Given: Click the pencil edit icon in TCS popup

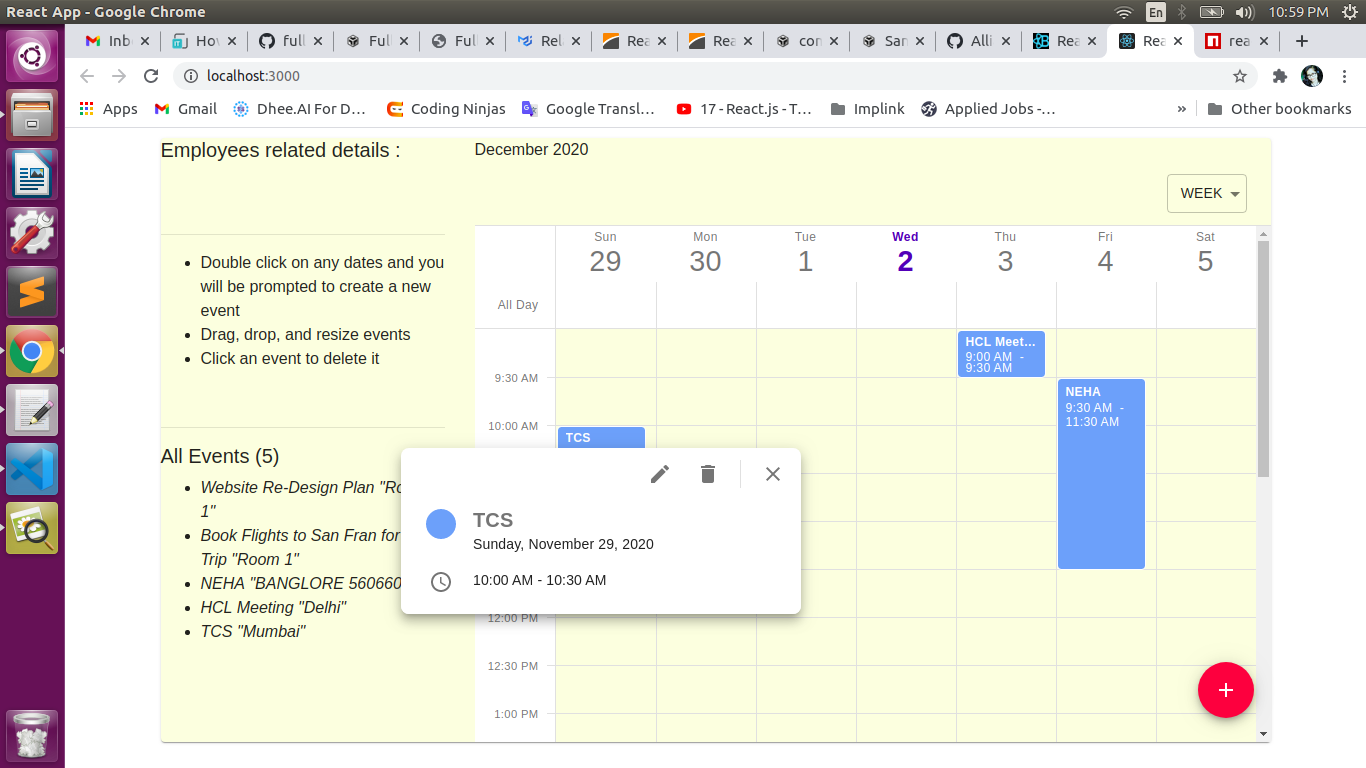Looking at the screenshot, I should point(659,474).
